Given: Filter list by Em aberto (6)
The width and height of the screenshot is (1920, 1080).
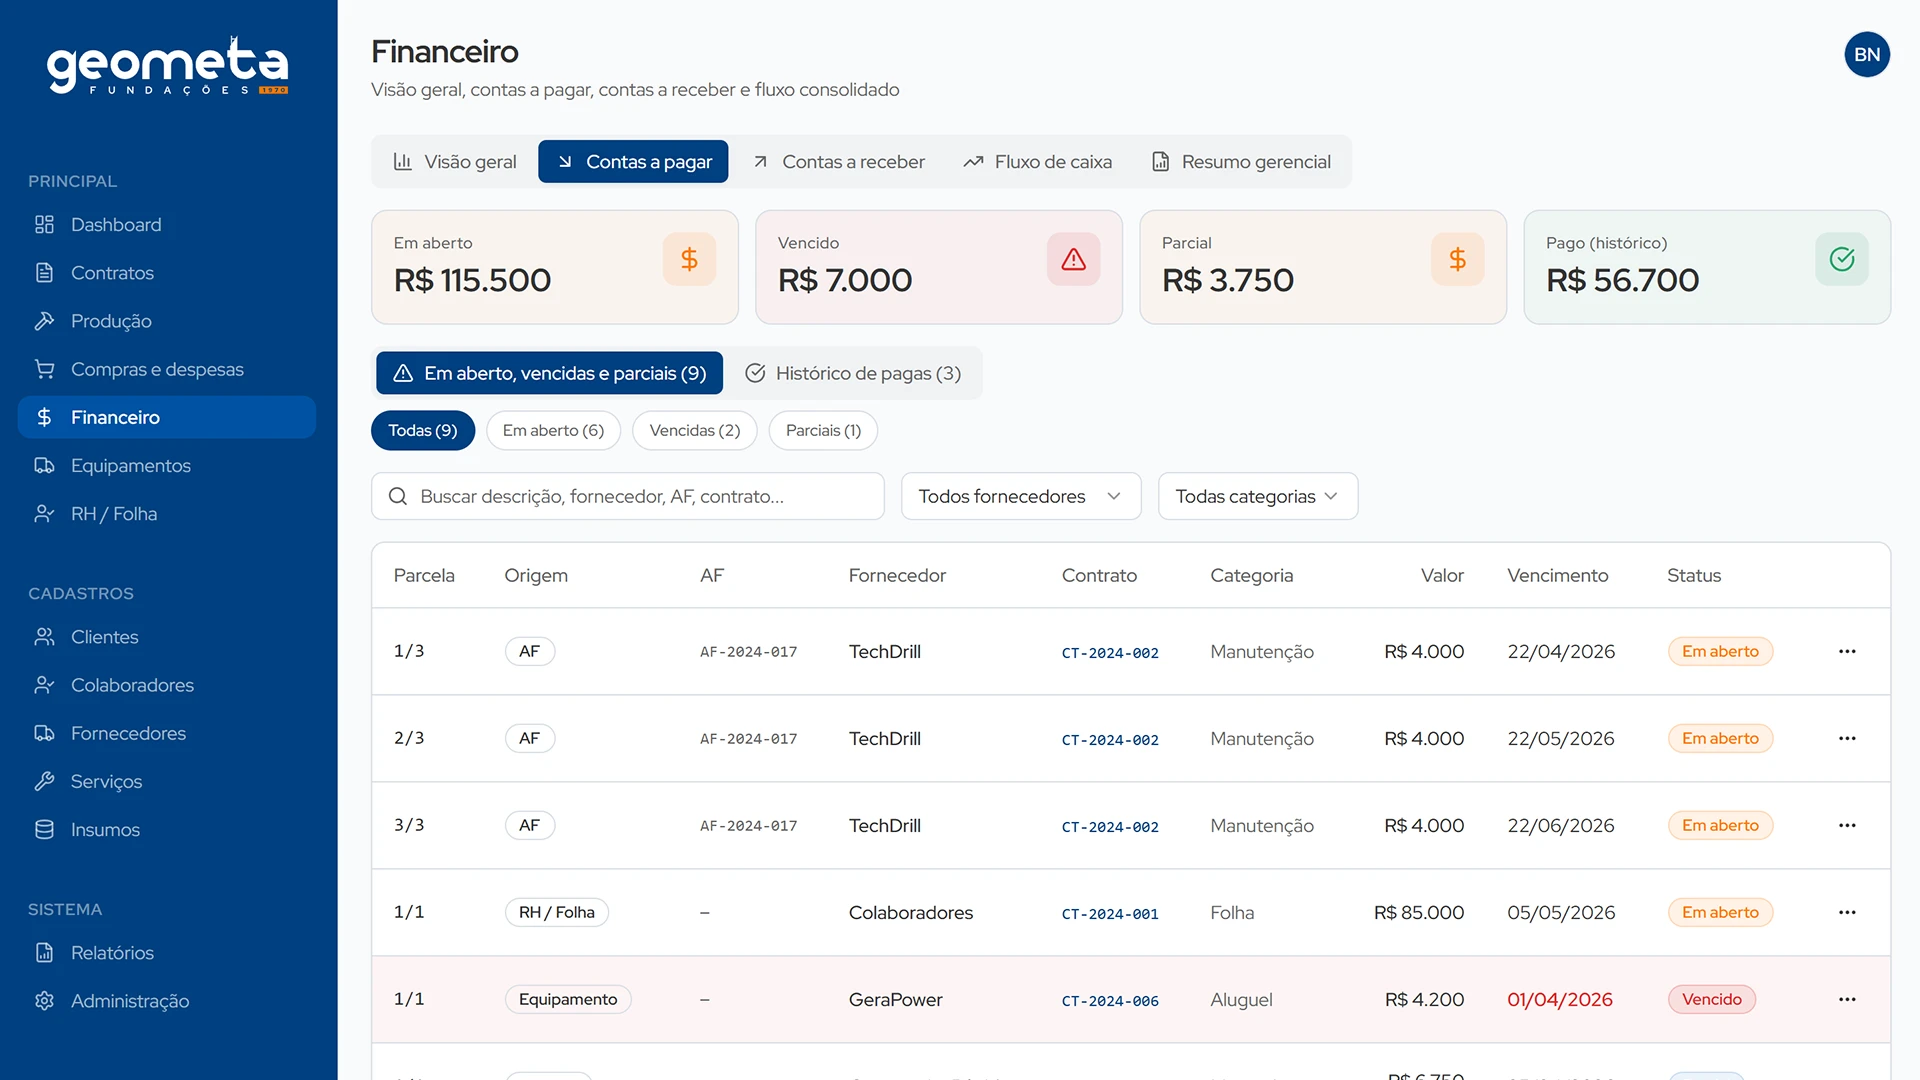Looking at the screenshot, I should tap(553, 431).
